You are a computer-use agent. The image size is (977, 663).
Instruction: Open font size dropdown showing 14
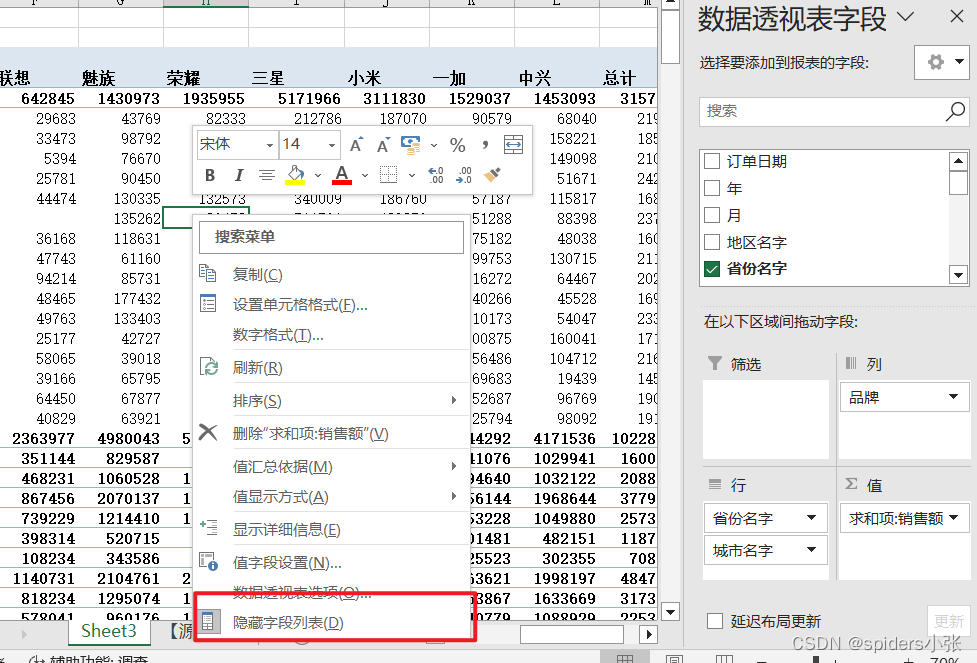331,145
